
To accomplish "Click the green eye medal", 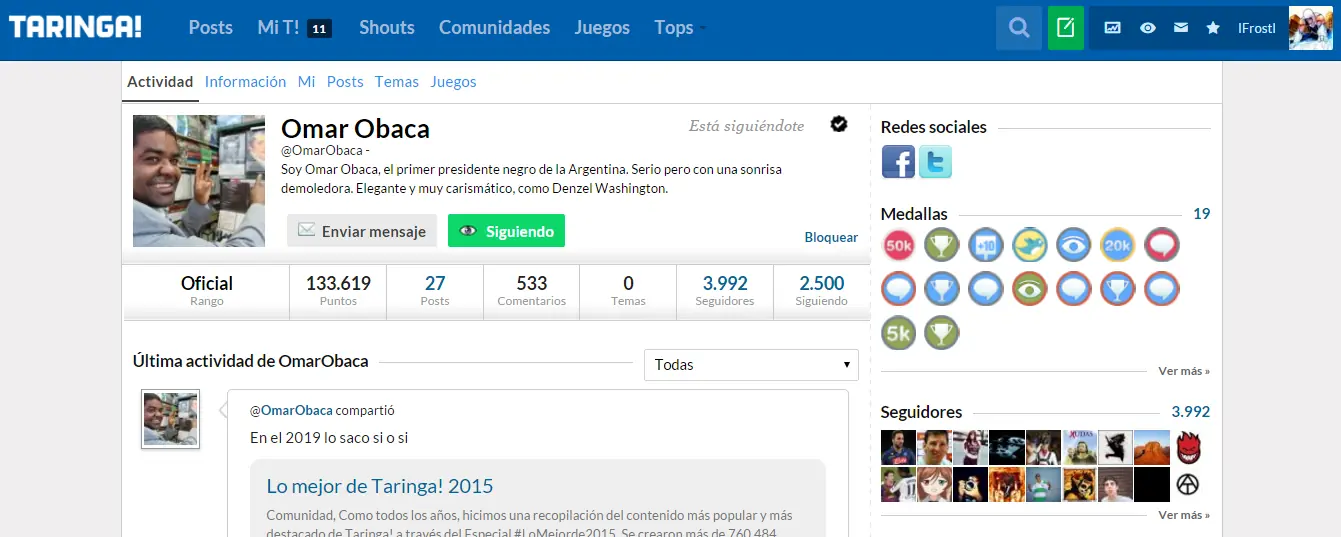I will coord(1030,289).
